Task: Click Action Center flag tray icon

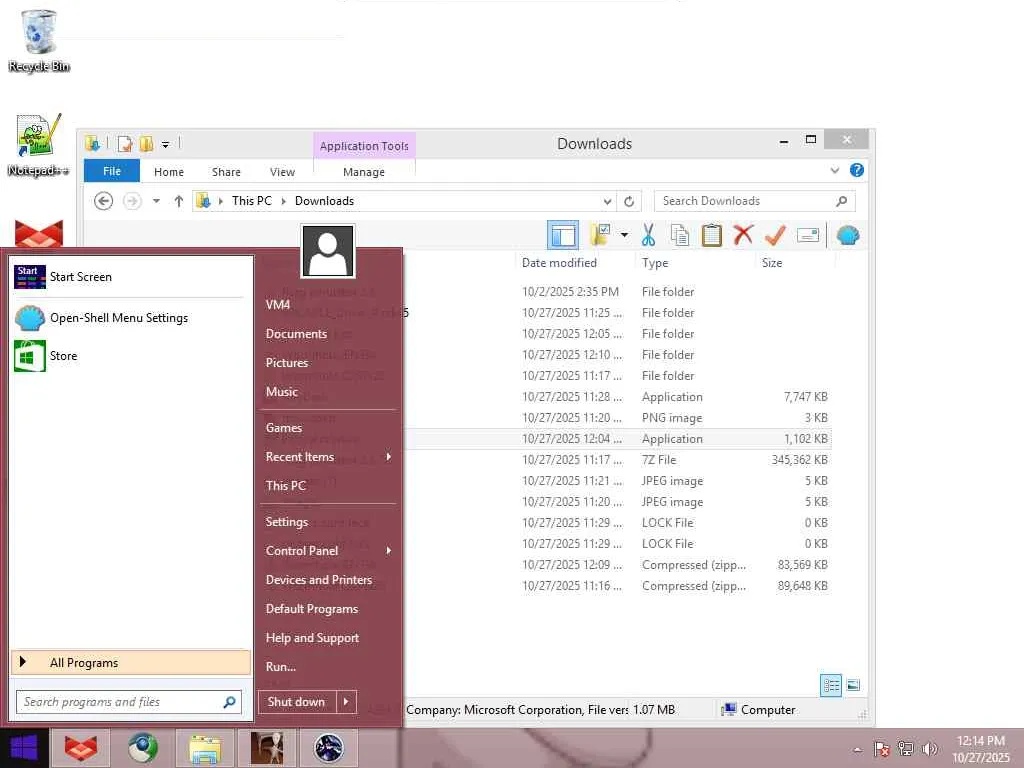Action: pyautogui.click(x=881, y=749)
